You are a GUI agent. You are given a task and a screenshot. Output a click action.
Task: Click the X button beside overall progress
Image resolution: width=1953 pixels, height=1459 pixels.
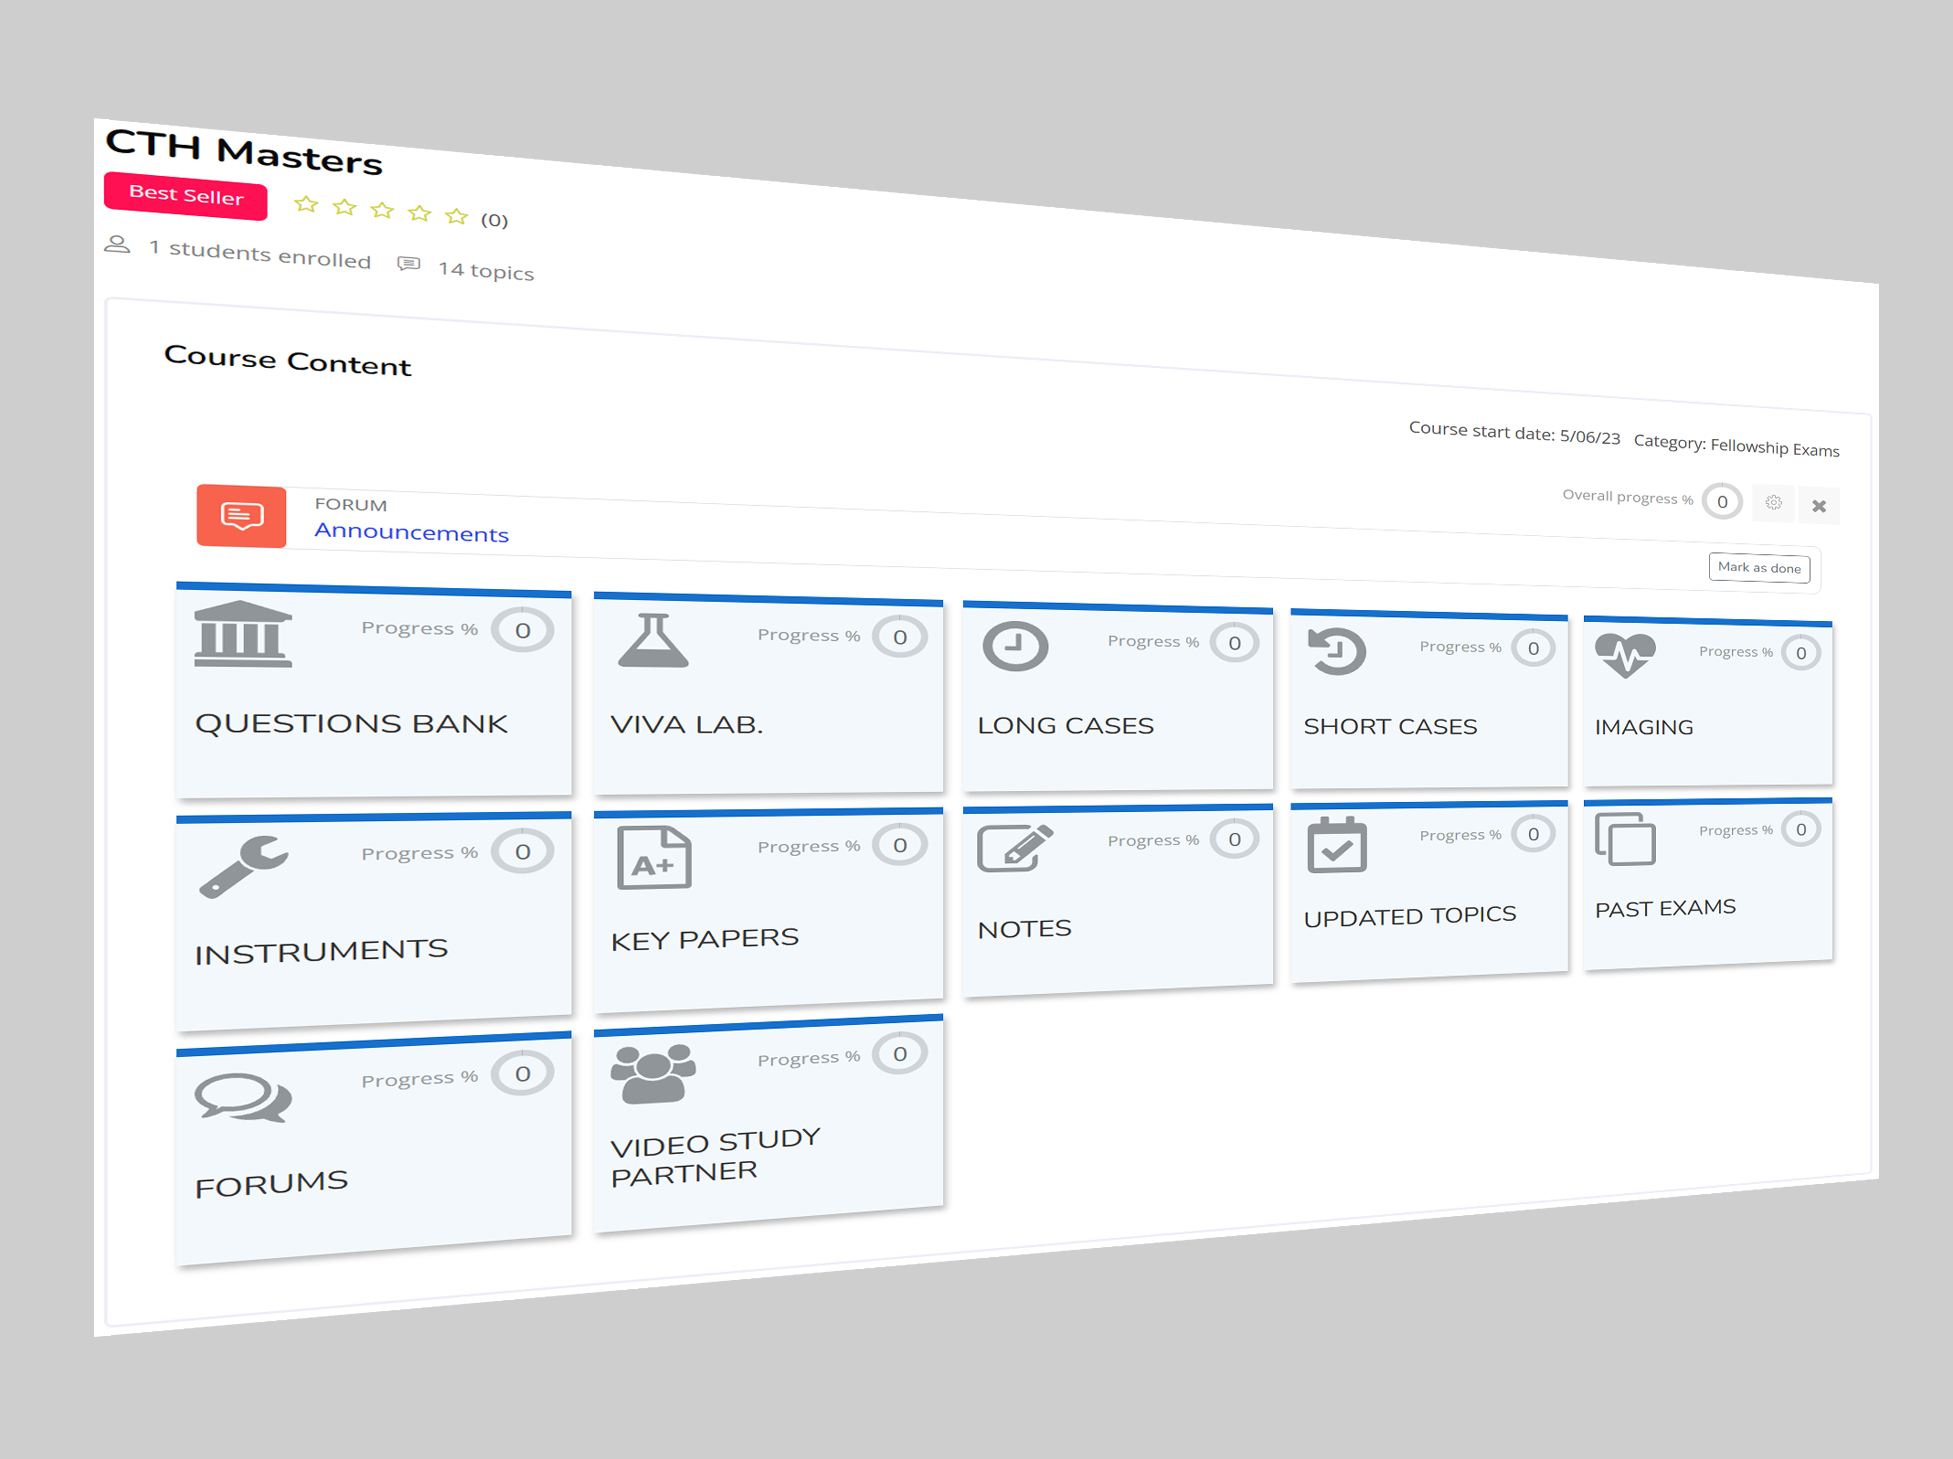coord(1819,506)
